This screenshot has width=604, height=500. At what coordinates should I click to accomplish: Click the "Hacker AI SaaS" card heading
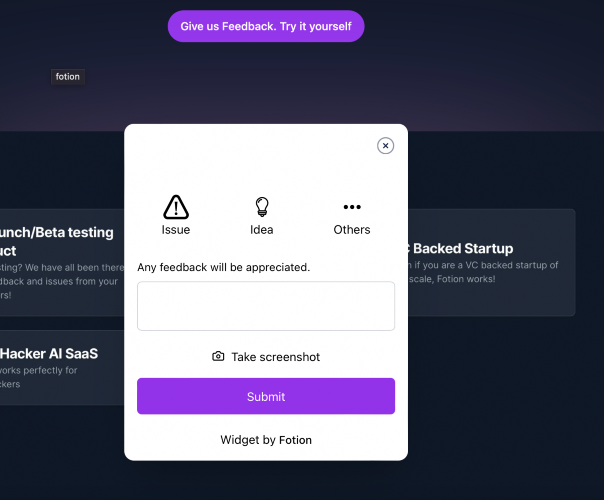(x=49, y=353)
